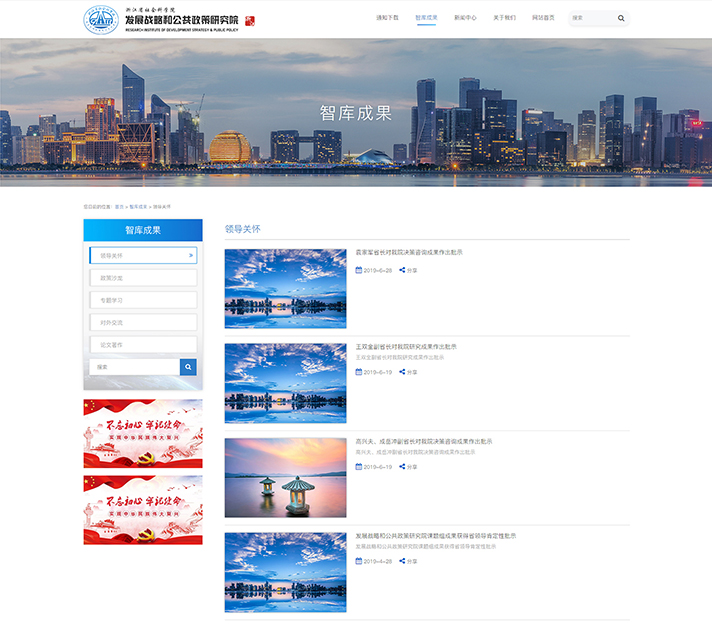Click the header search magnifier icon
Screen dimensions: 712x640
[x=621, y=18]
